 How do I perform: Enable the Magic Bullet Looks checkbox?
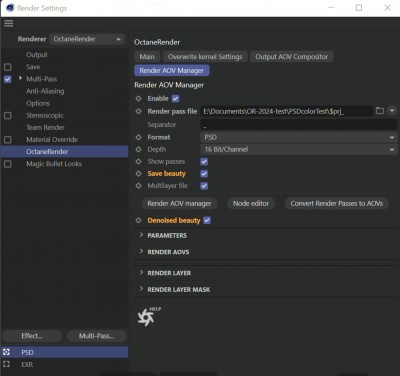pyautogui.click(x=8, y=164)
